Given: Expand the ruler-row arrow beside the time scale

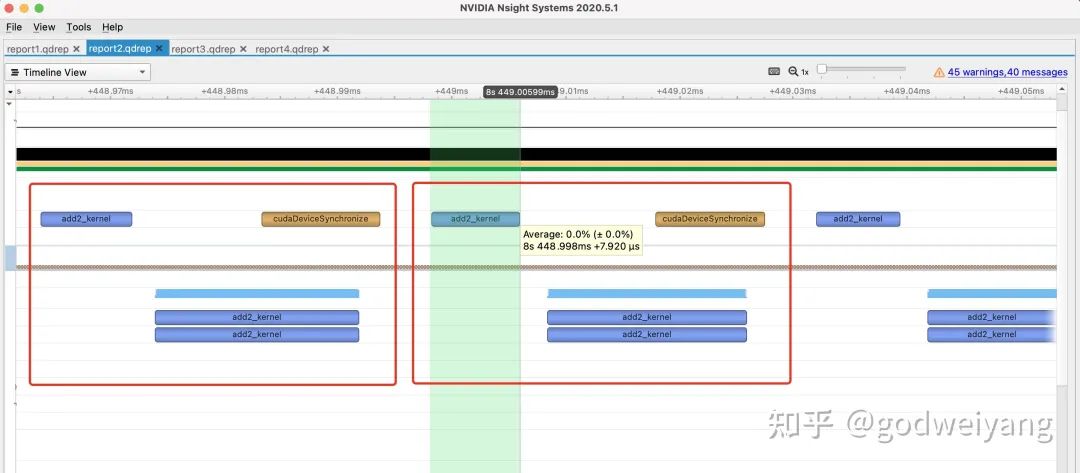Looking at the screenshot, I should [10, 92].
